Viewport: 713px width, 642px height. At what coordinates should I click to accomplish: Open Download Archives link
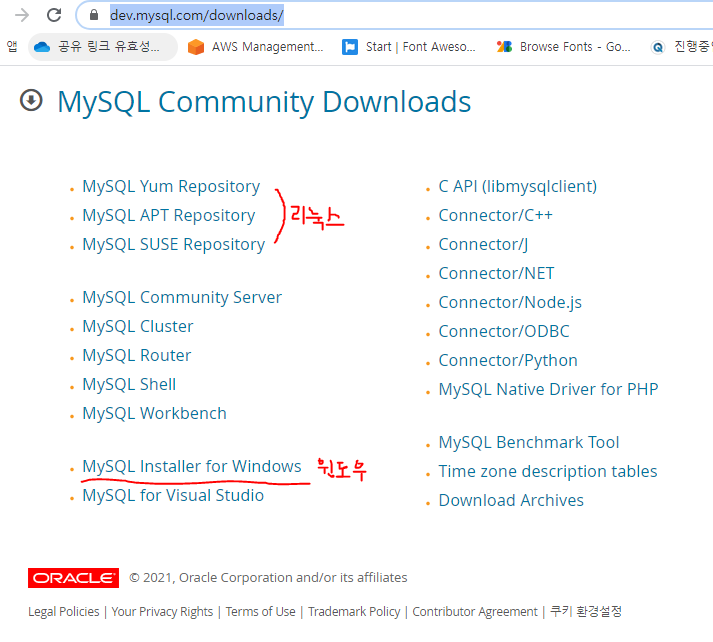click(x=511, y=501)
